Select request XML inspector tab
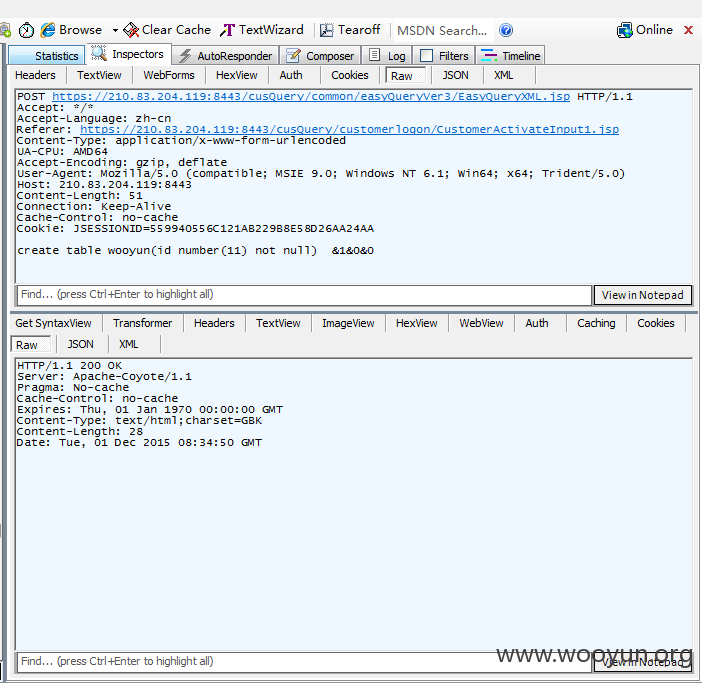702x683 pixels. click(503, 75)
